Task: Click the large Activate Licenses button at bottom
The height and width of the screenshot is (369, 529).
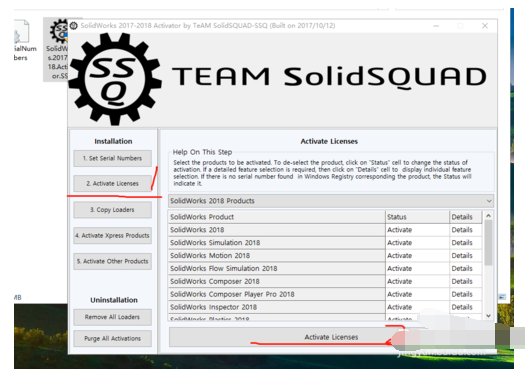Action: [331, 337]
